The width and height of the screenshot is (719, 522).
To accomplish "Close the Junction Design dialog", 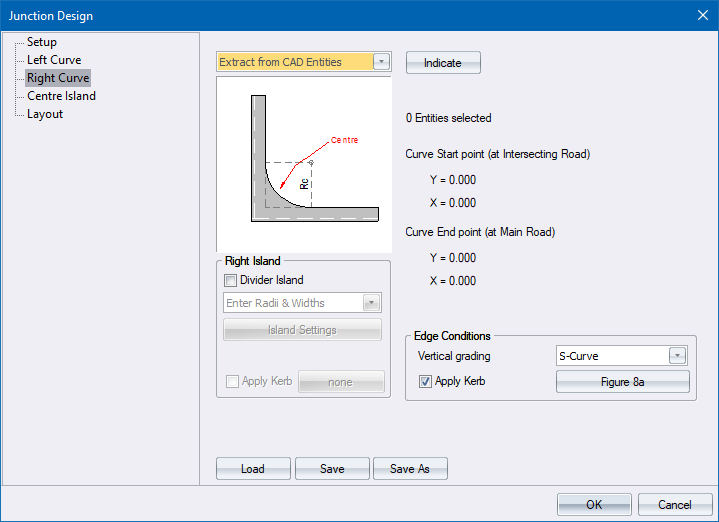I will 701,14.
